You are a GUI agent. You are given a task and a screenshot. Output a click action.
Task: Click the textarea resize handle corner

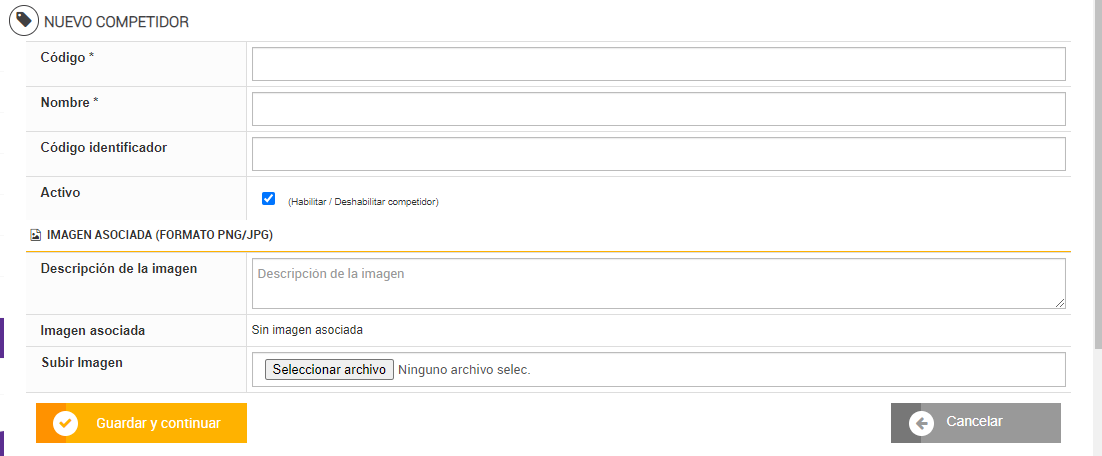(1060, 303)
